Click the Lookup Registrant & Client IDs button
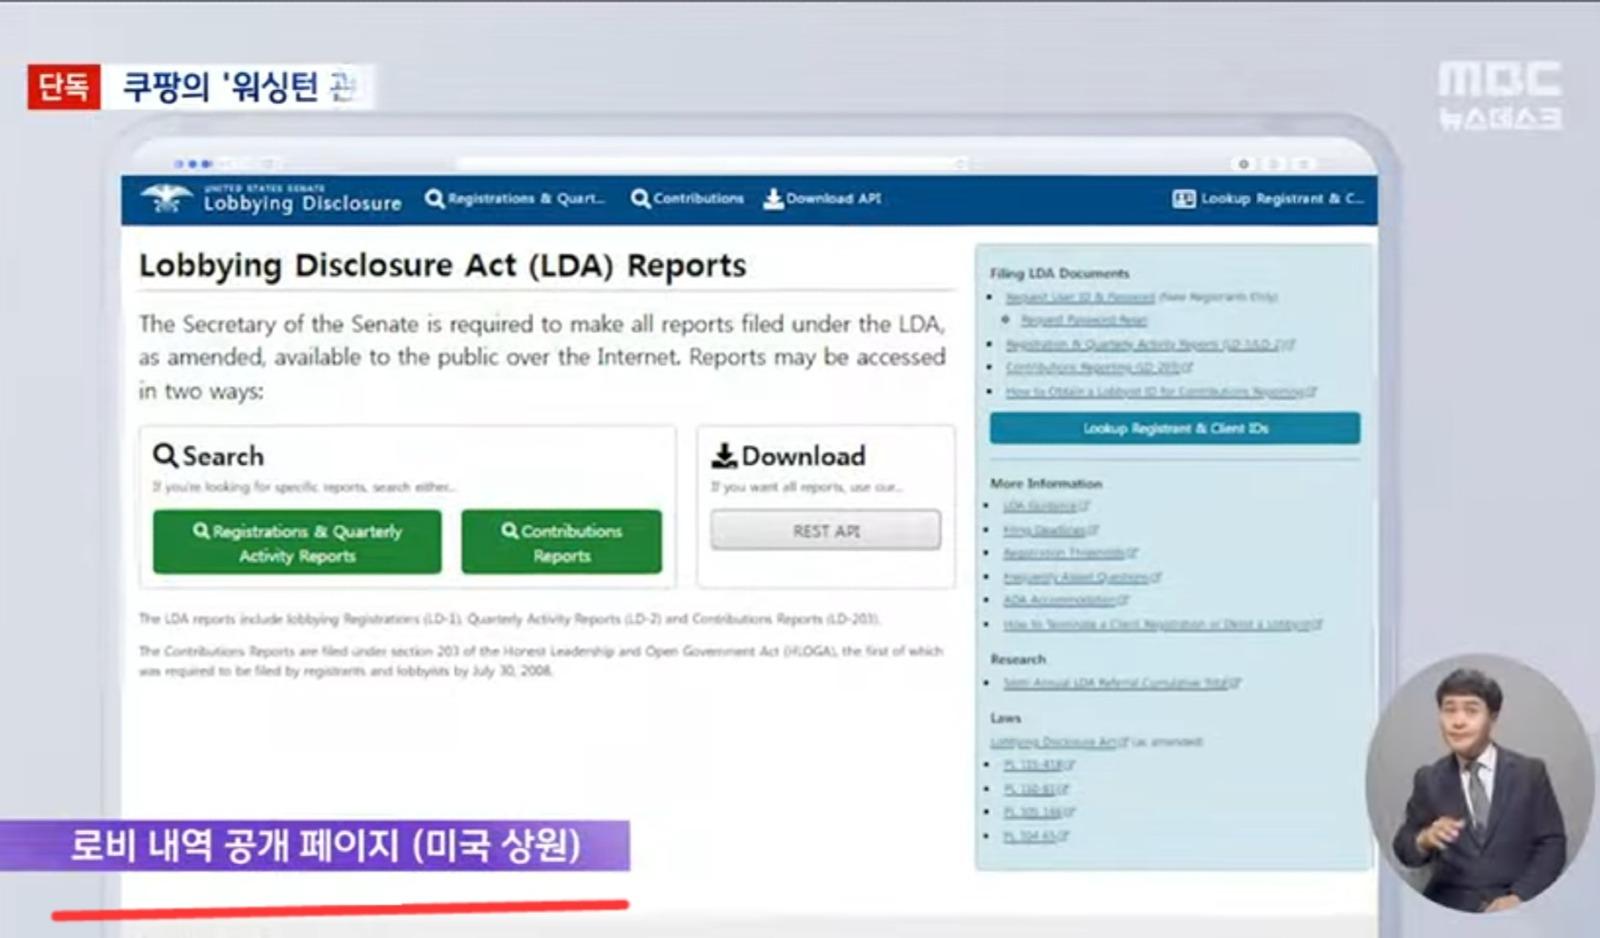This screenshot has height=938, width=1600. coord(1174,428)
